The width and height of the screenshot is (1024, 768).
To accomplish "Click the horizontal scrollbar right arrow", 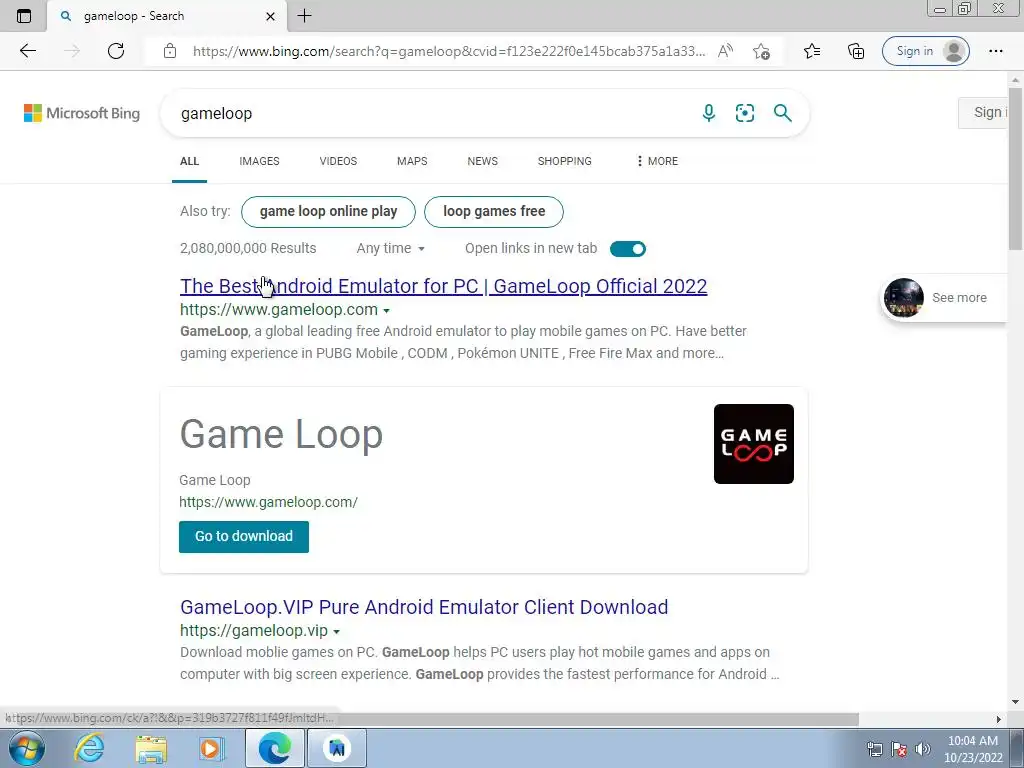I will pyautogui.click(x=998, y=719).
